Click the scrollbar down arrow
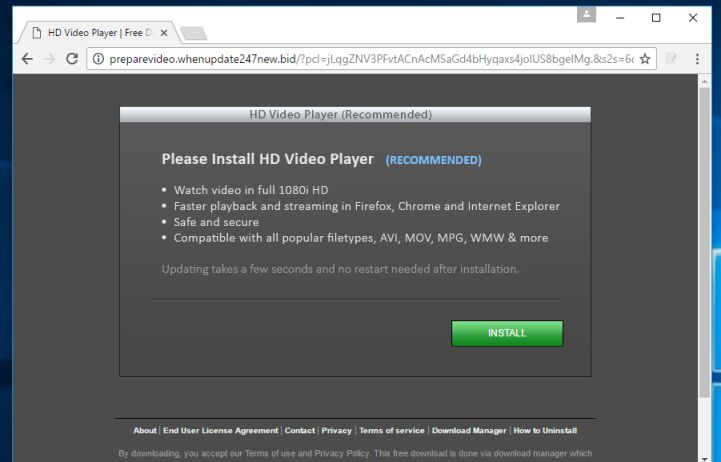 pos(704,458)
